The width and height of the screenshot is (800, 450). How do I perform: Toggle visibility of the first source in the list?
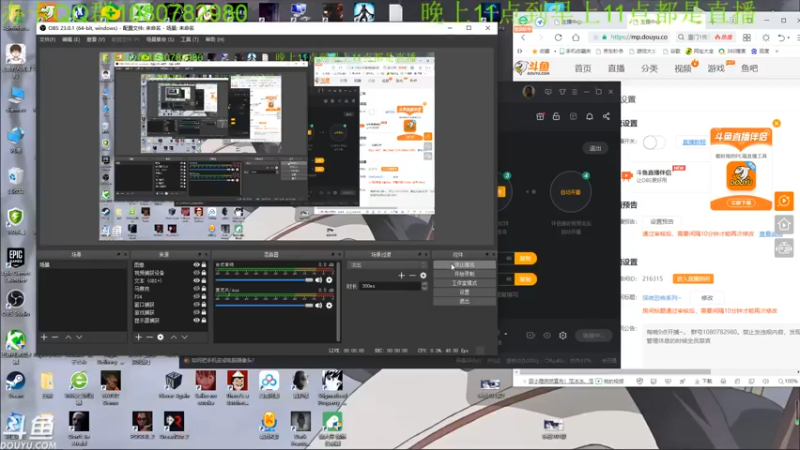(196, 265)
